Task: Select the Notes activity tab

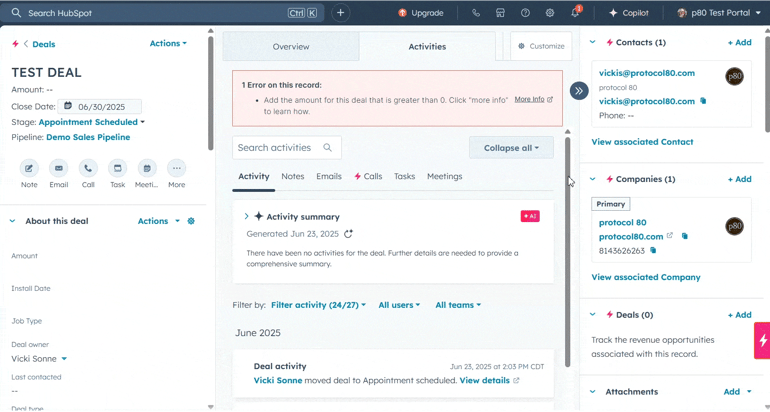Action: coord(293,176)
